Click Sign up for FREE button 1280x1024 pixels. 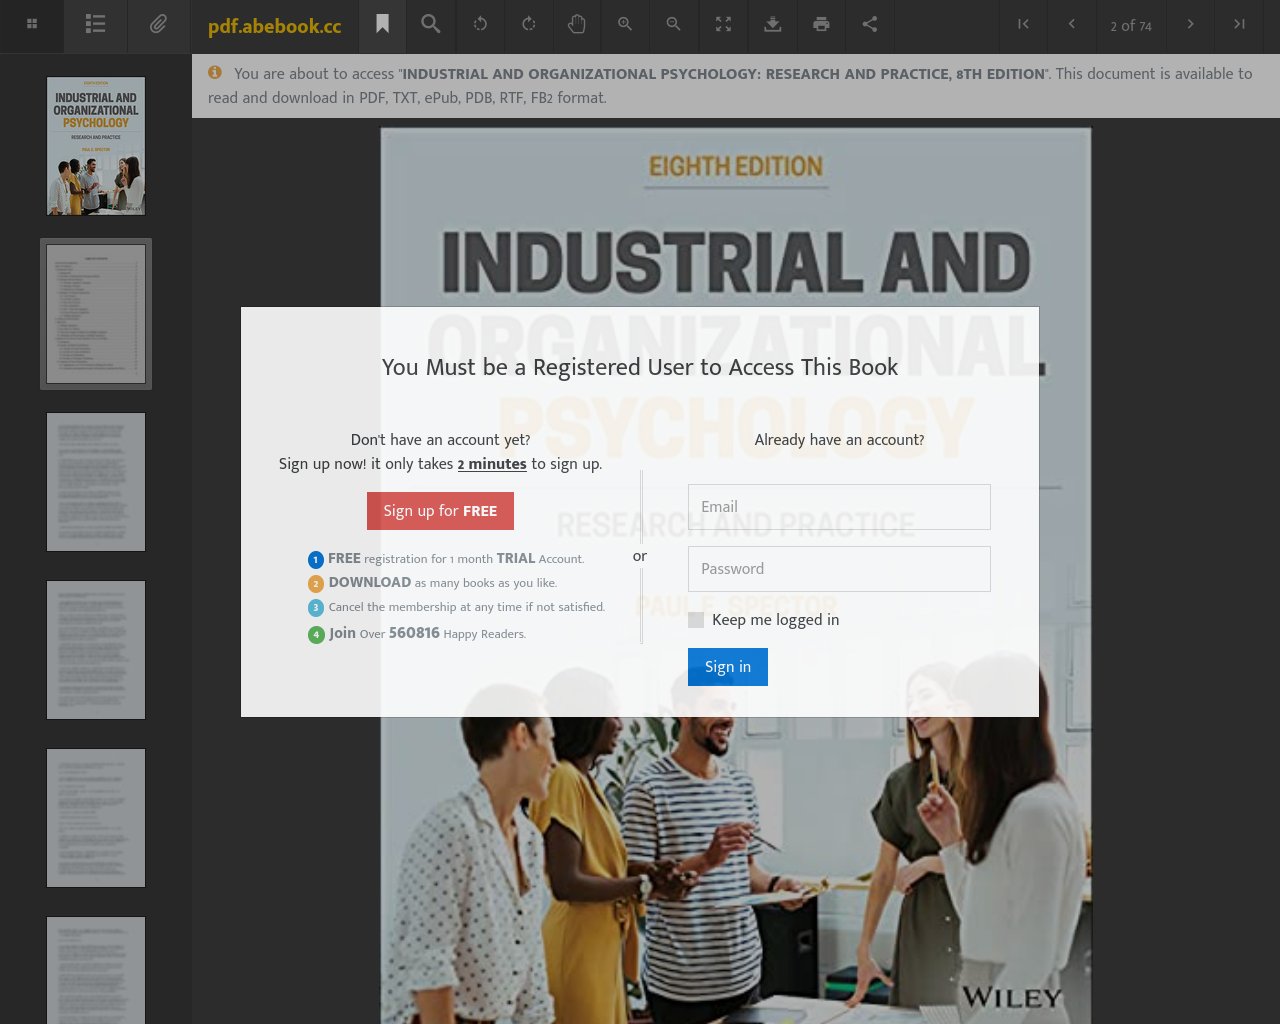click(440, 511)
